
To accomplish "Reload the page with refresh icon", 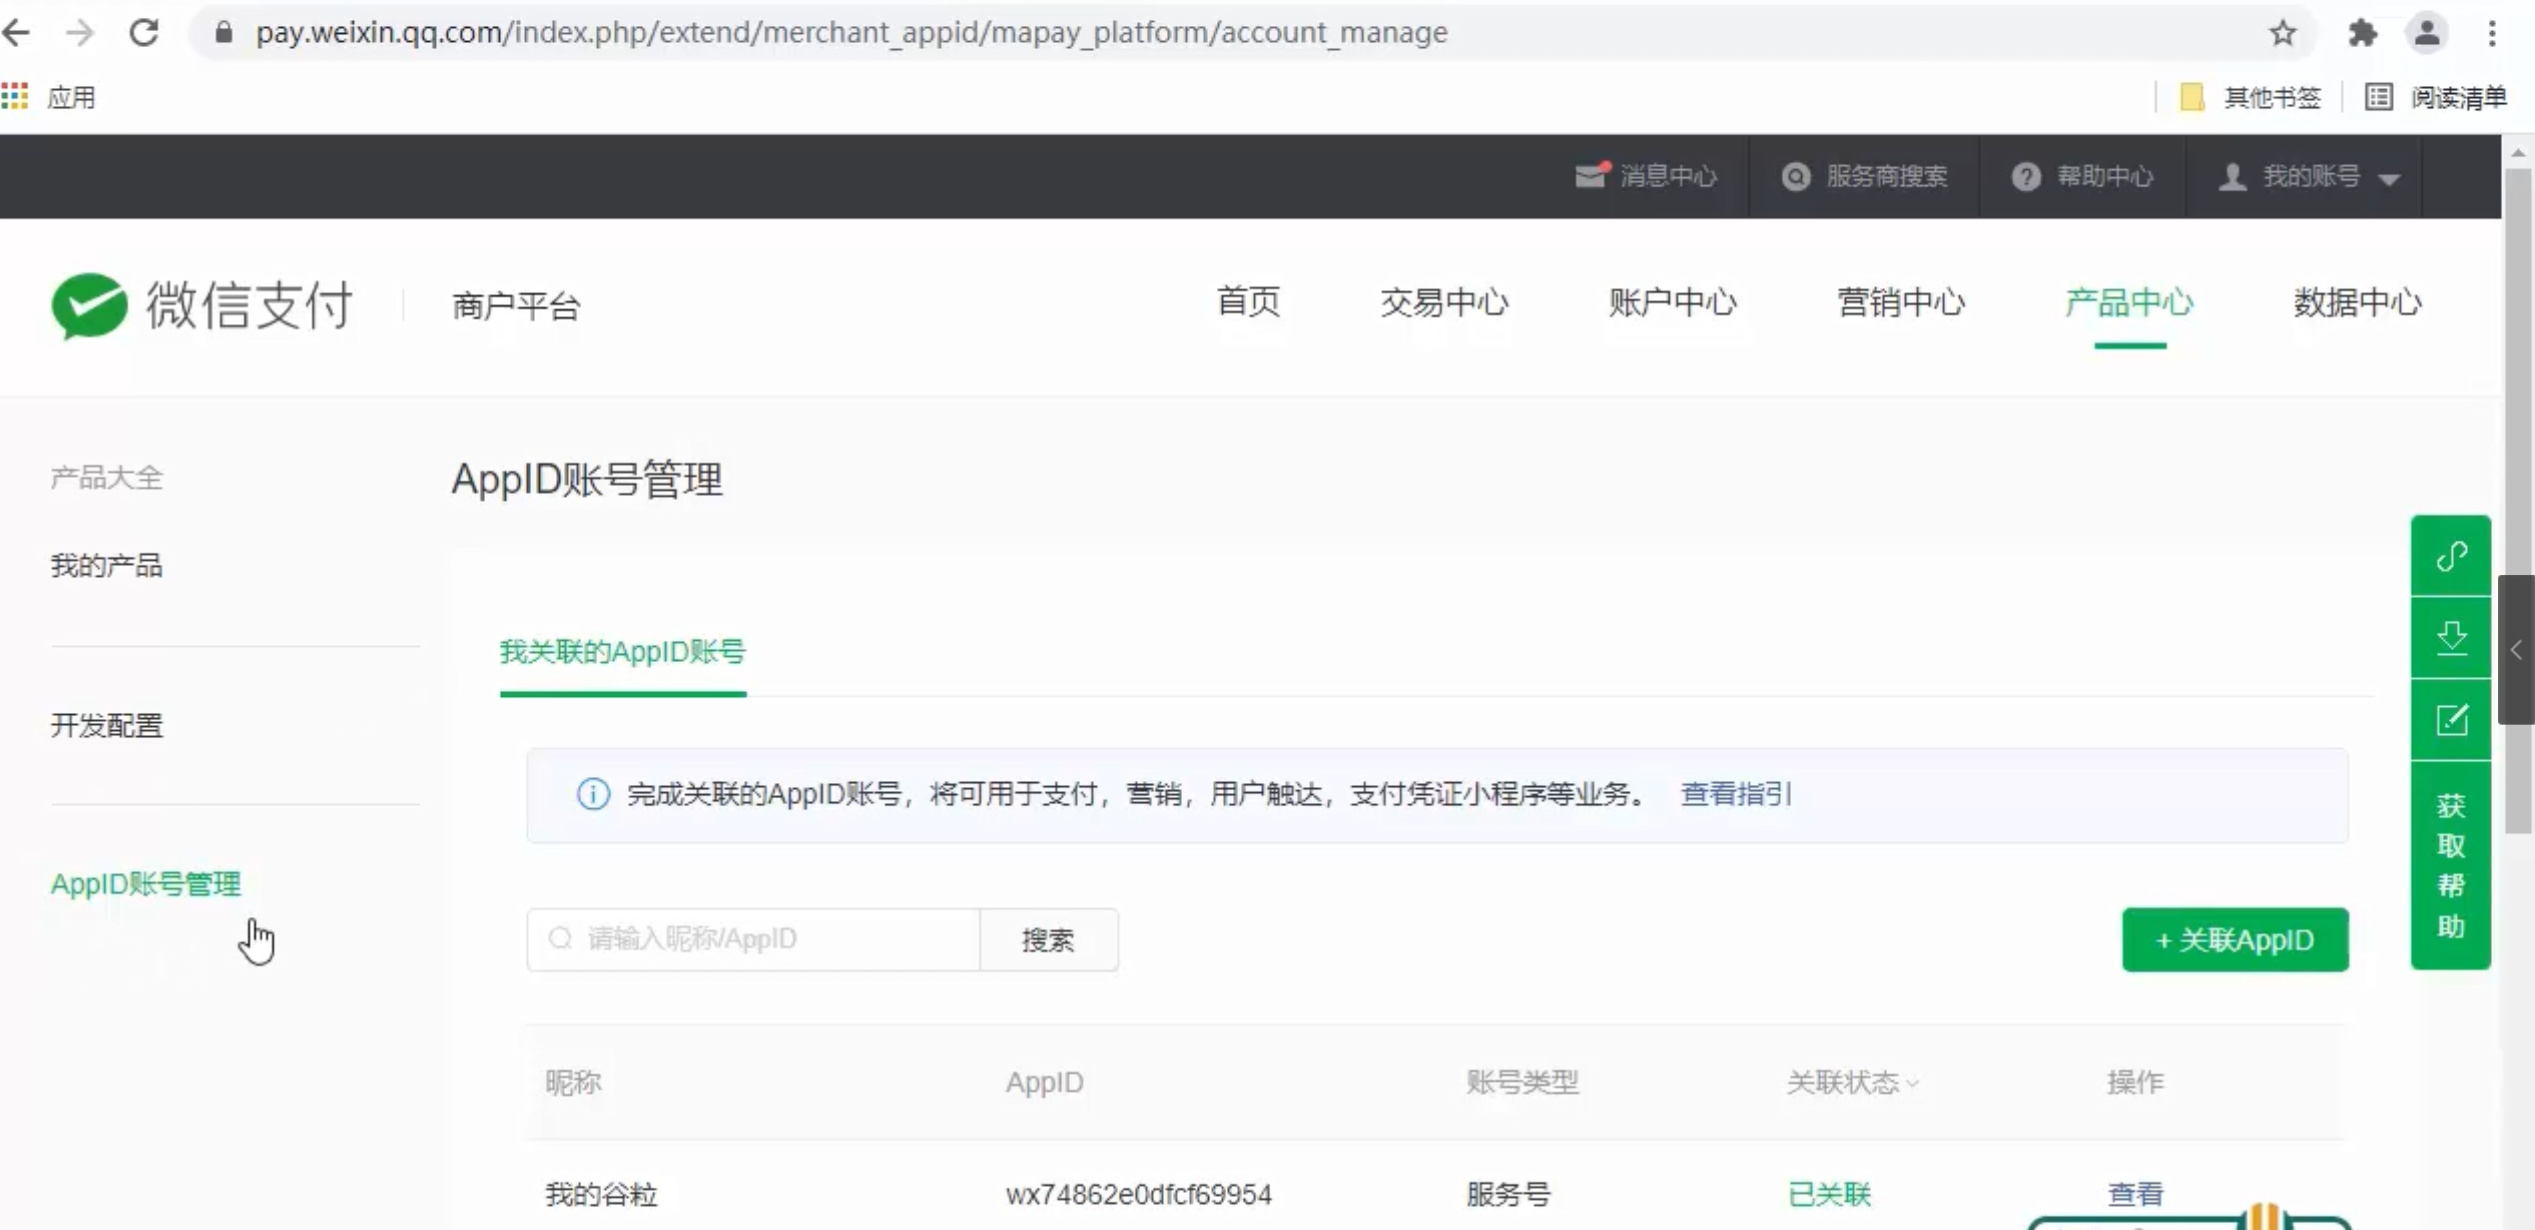I will click(144, 33).
